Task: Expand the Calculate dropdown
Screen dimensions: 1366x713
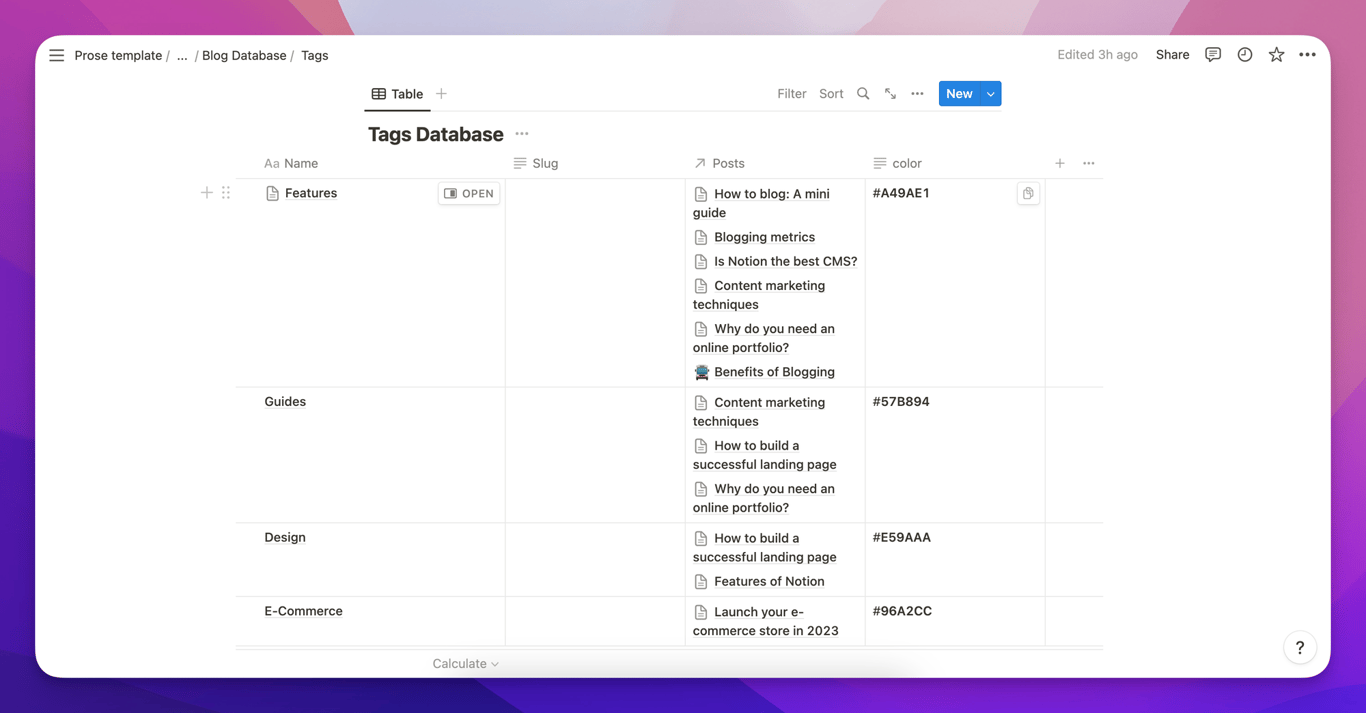Action: click(x=465, y=663)
